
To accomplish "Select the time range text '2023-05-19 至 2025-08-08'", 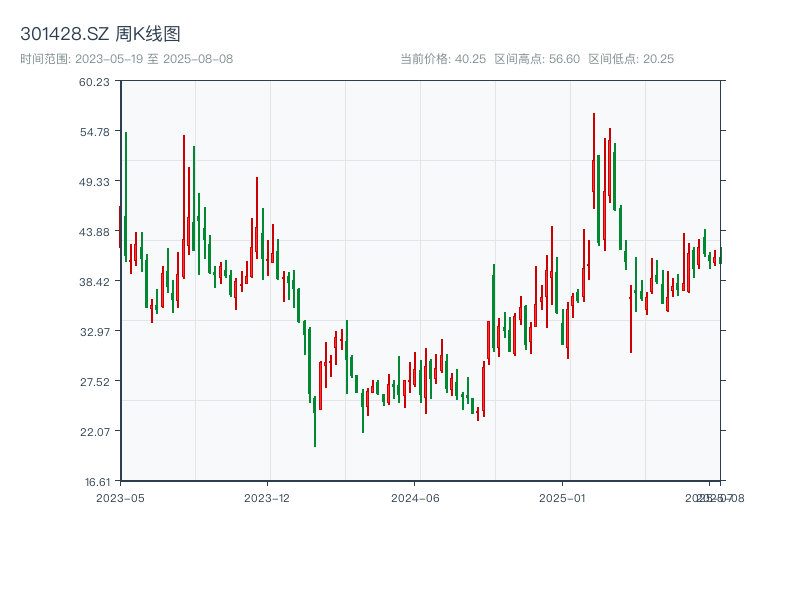I will pyautogui.click(x=154, y=59).
